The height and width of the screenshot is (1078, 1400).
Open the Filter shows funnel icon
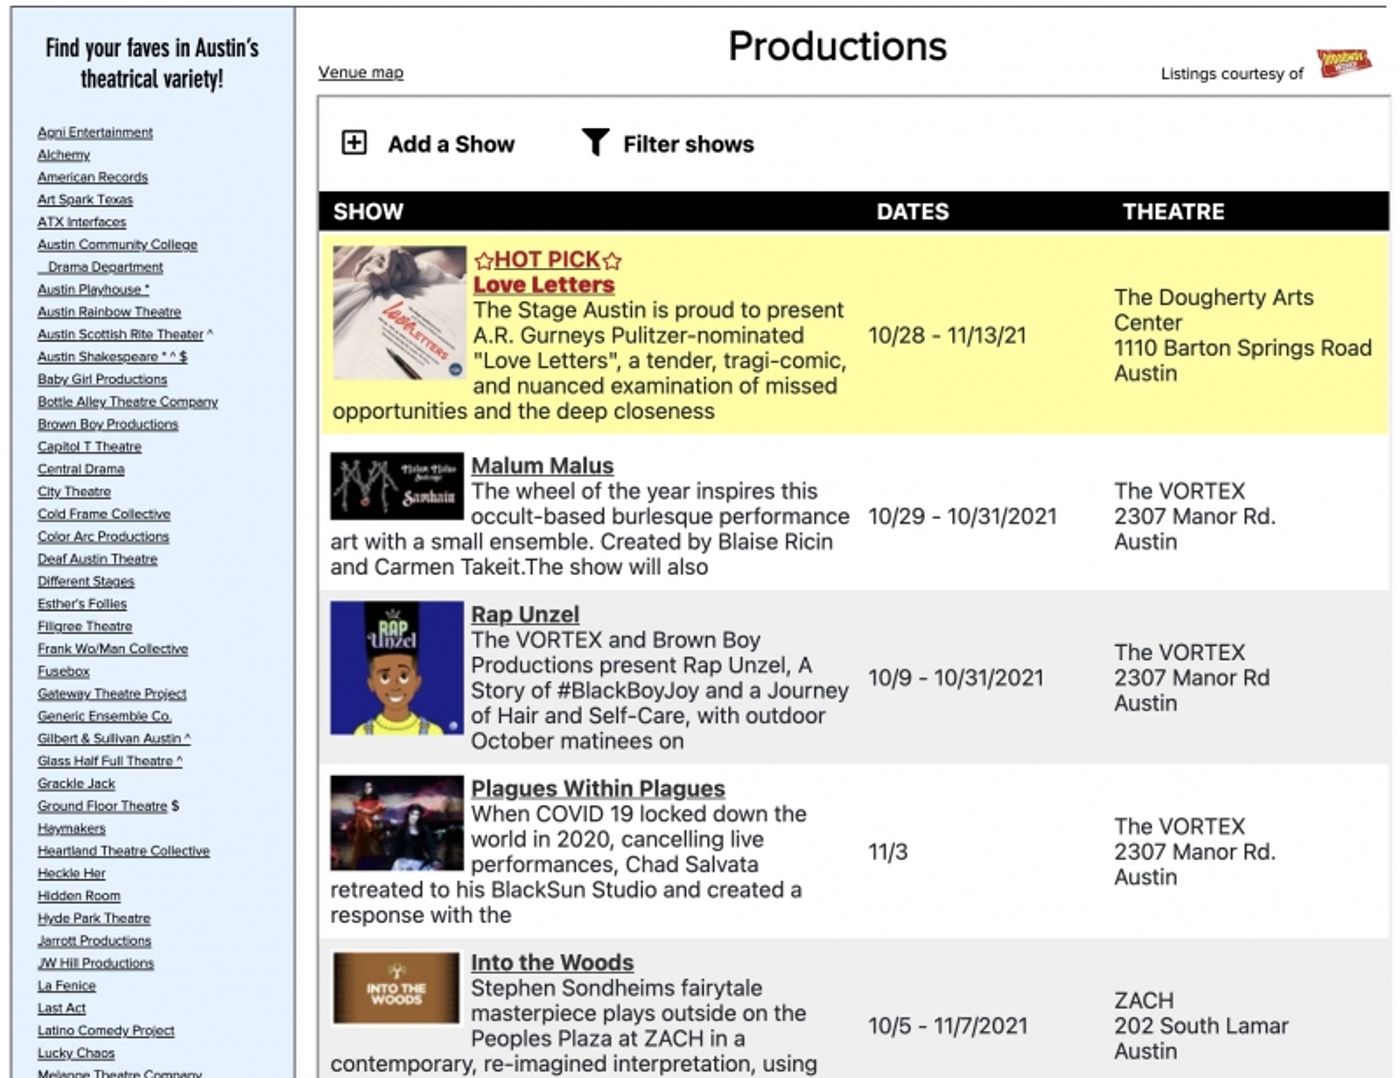tap(597, 143)
